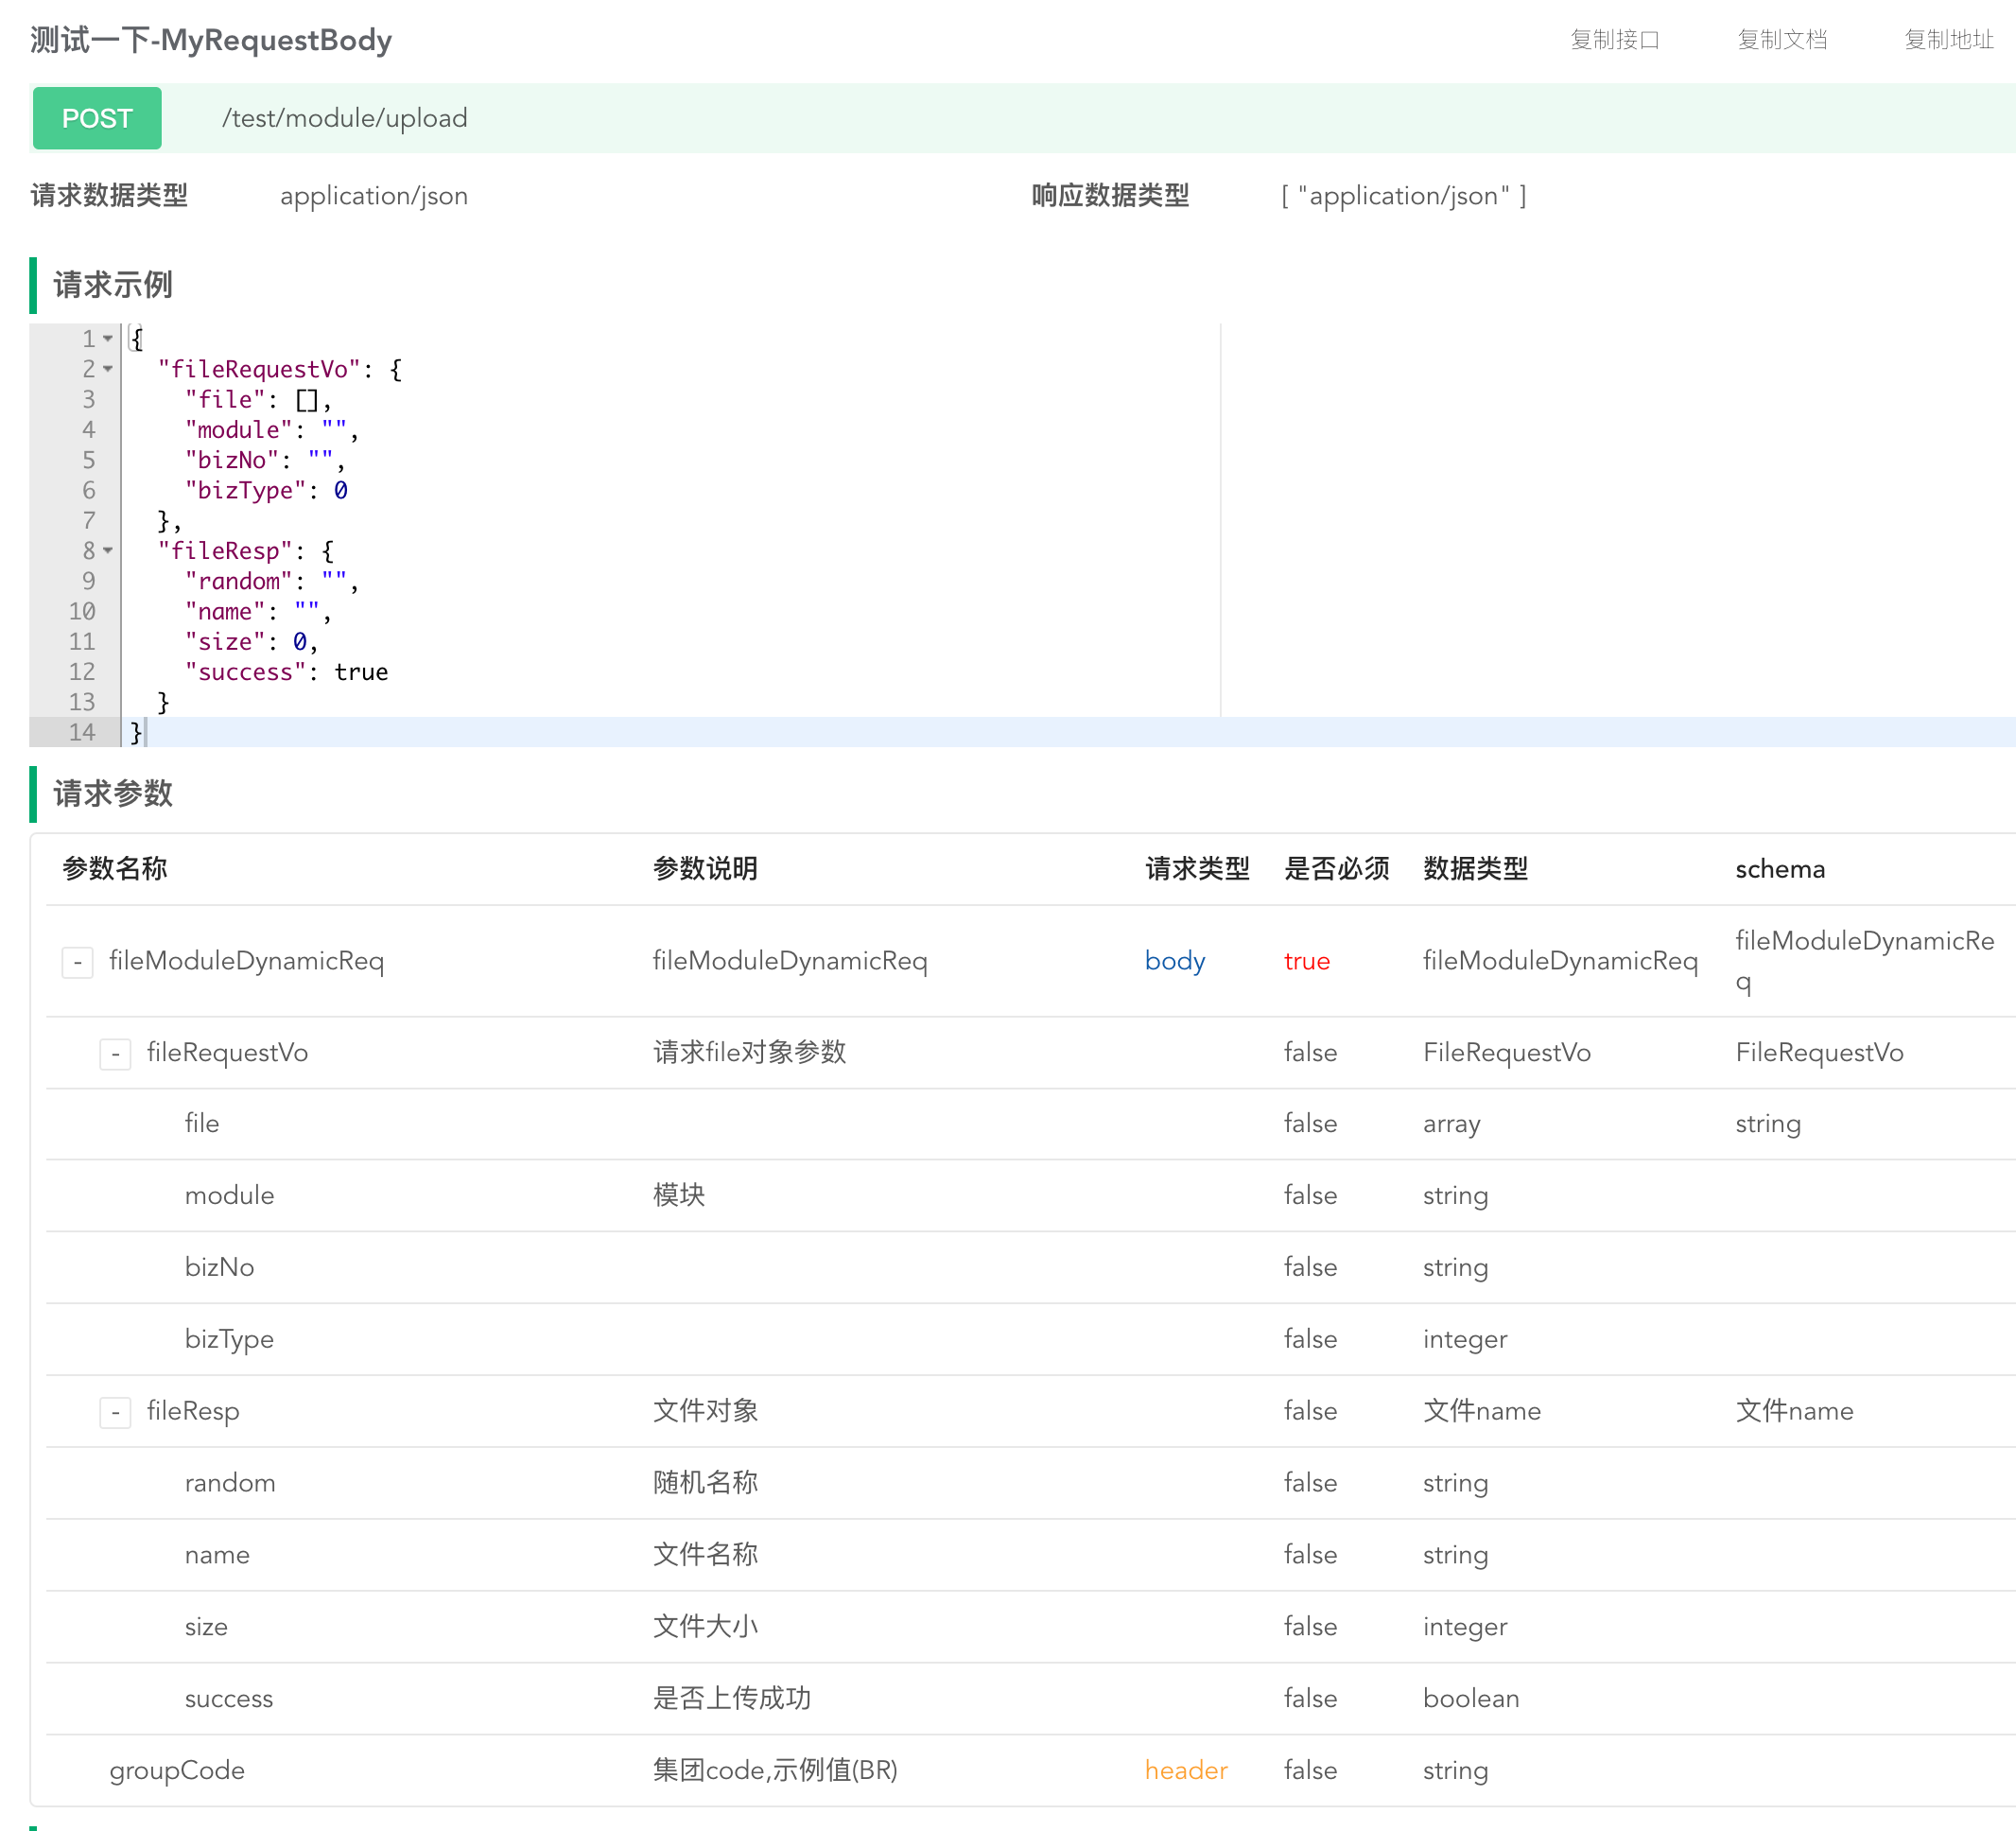Click the response type [ "application/json" ] value
The height and width of the screenshot is (1831, 2016).
(1403, 196)
